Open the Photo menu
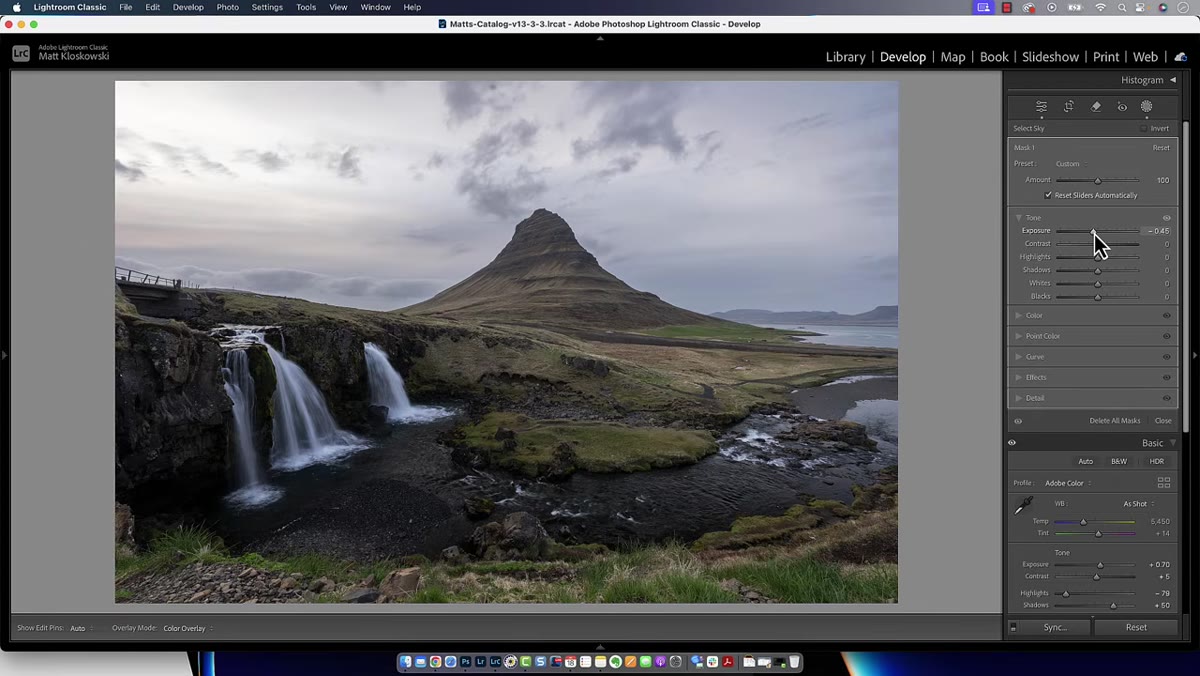The image size is (1200, 676). [x=228, y=7]
